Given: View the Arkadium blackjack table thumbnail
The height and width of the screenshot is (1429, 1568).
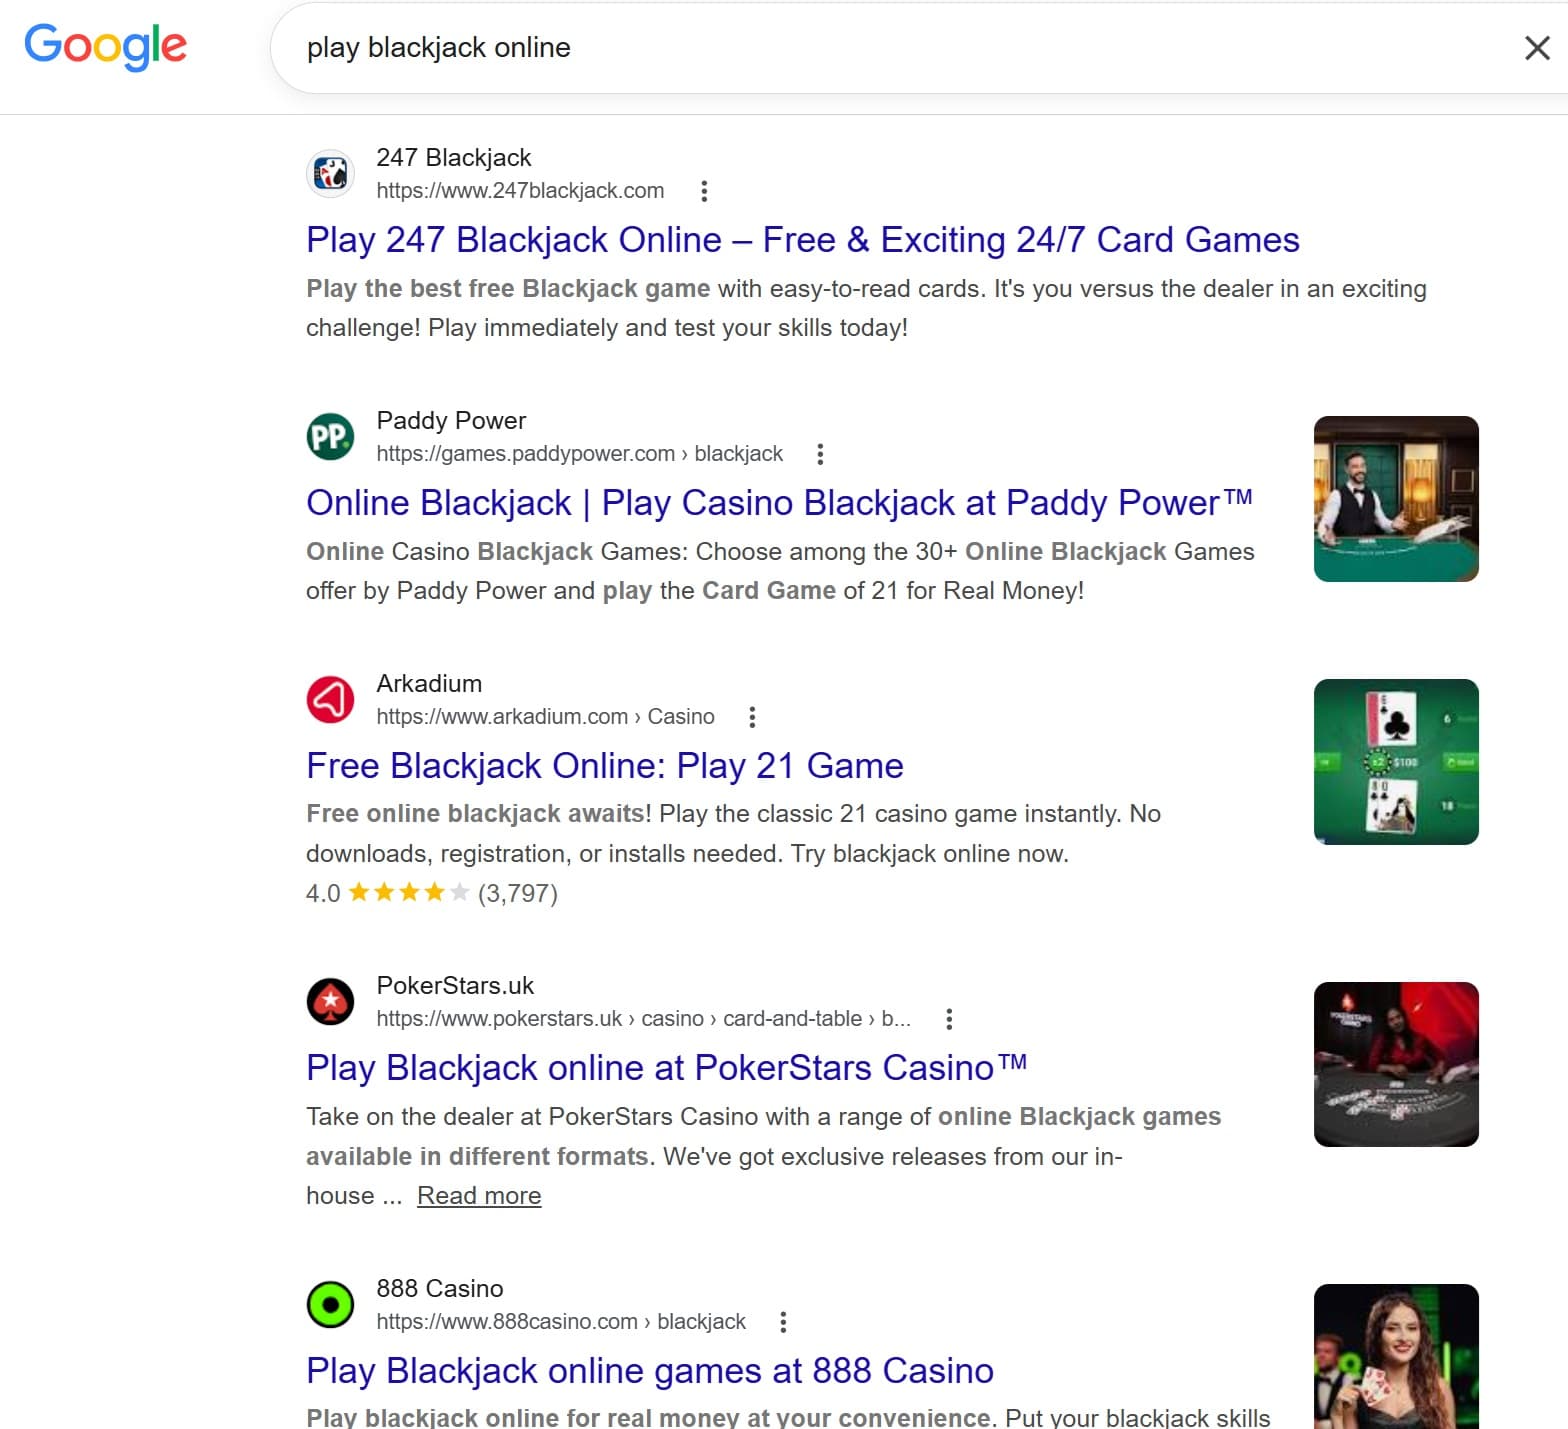Looking at the screenshot, I should [1396, 762].
